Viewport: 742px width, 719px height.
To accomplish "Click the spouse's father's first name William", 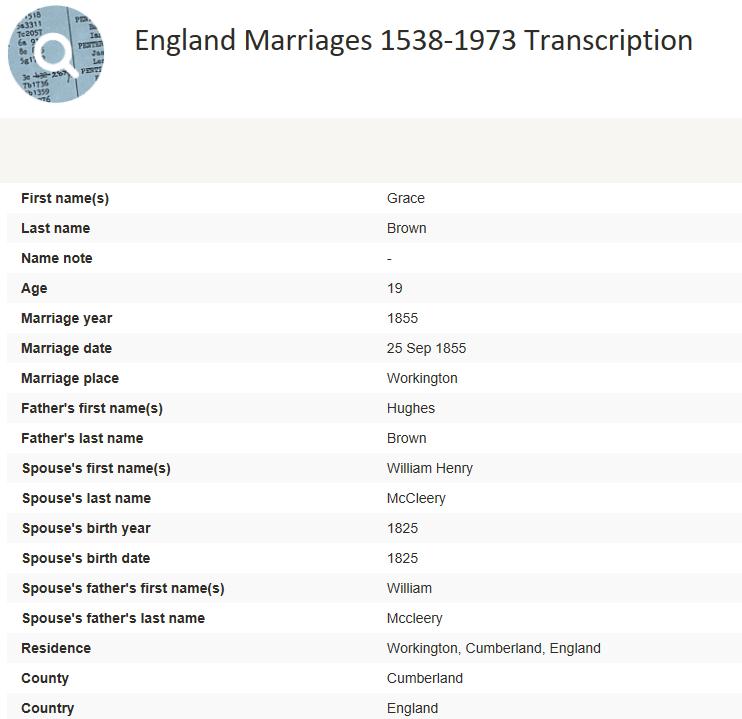I will (410, 588).
